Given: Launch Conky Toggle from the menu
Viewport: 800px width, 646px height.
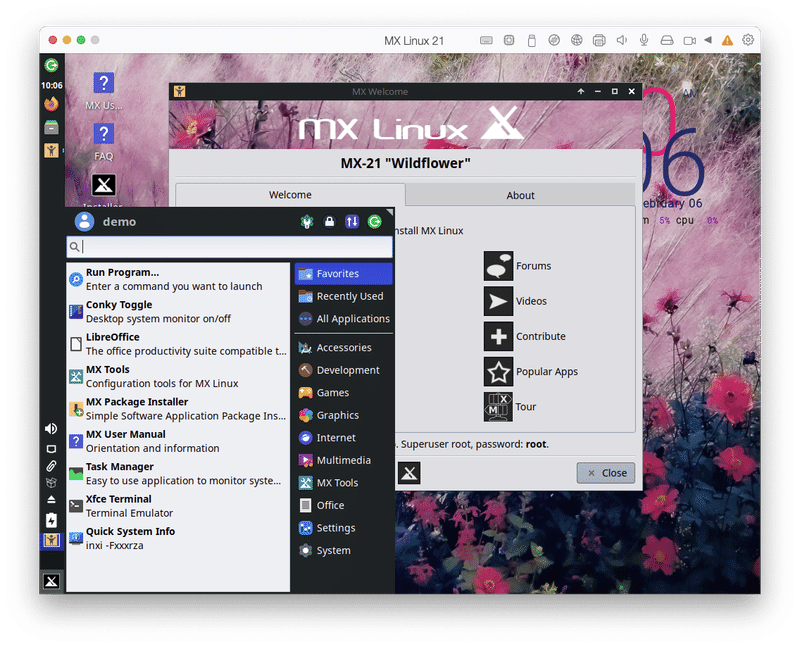Looking at the screenshot, I should (178, 311).
